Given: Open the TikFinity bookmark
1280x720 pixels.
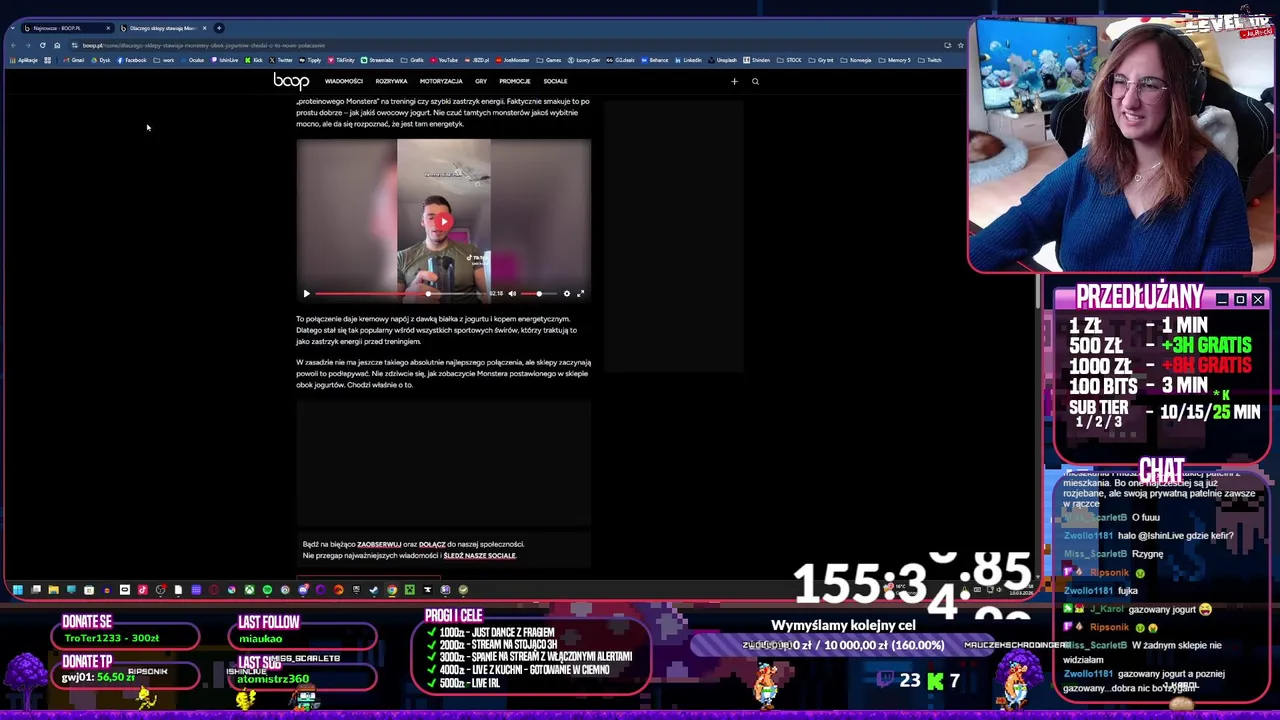Looking at the screenshot, I should coord(341,60).
